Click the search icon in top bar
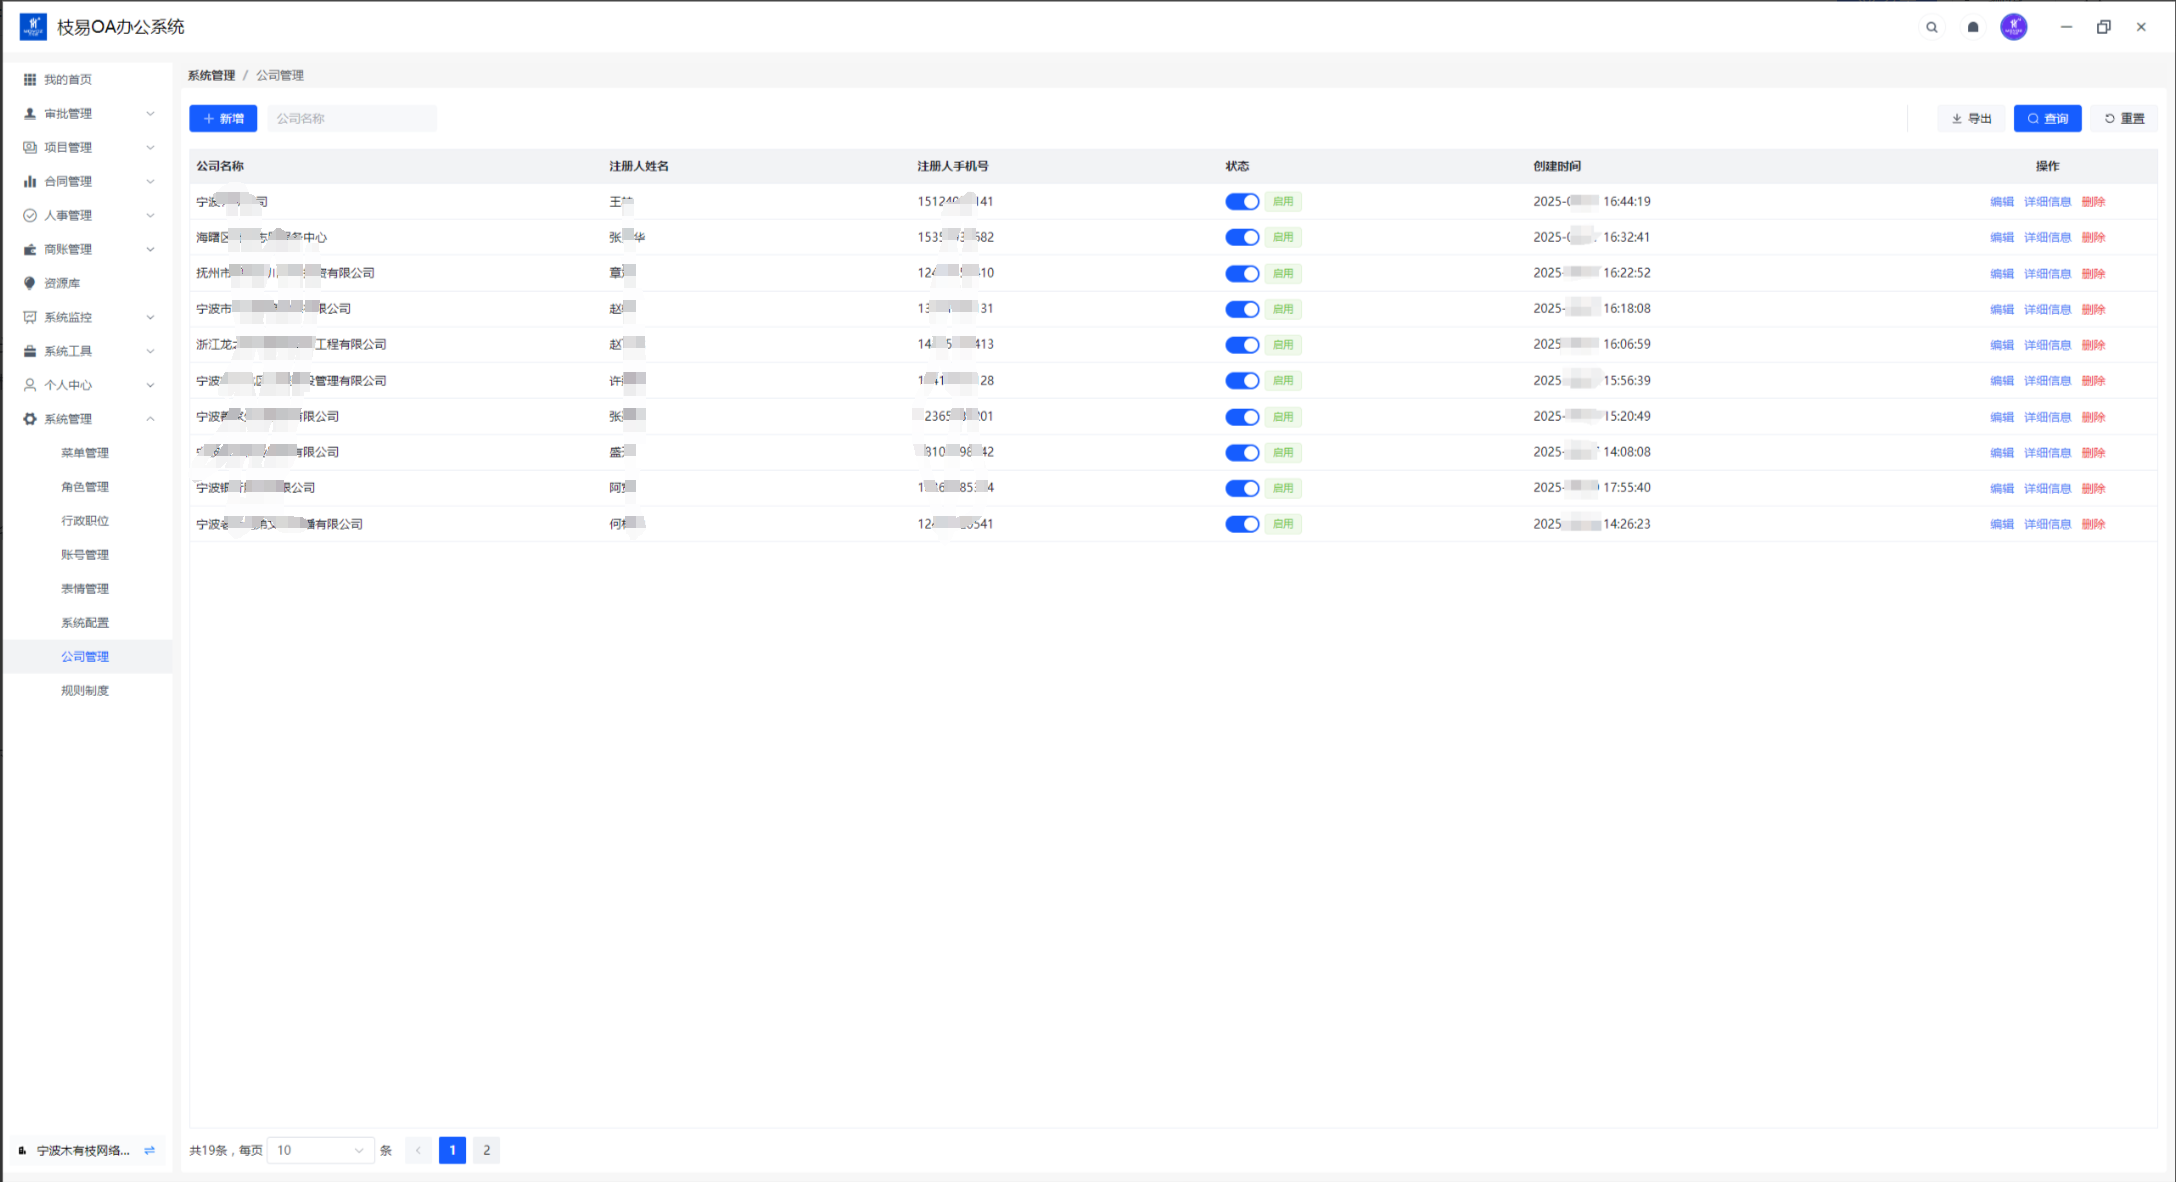2176x1182 pixels. coord(1931,27)
